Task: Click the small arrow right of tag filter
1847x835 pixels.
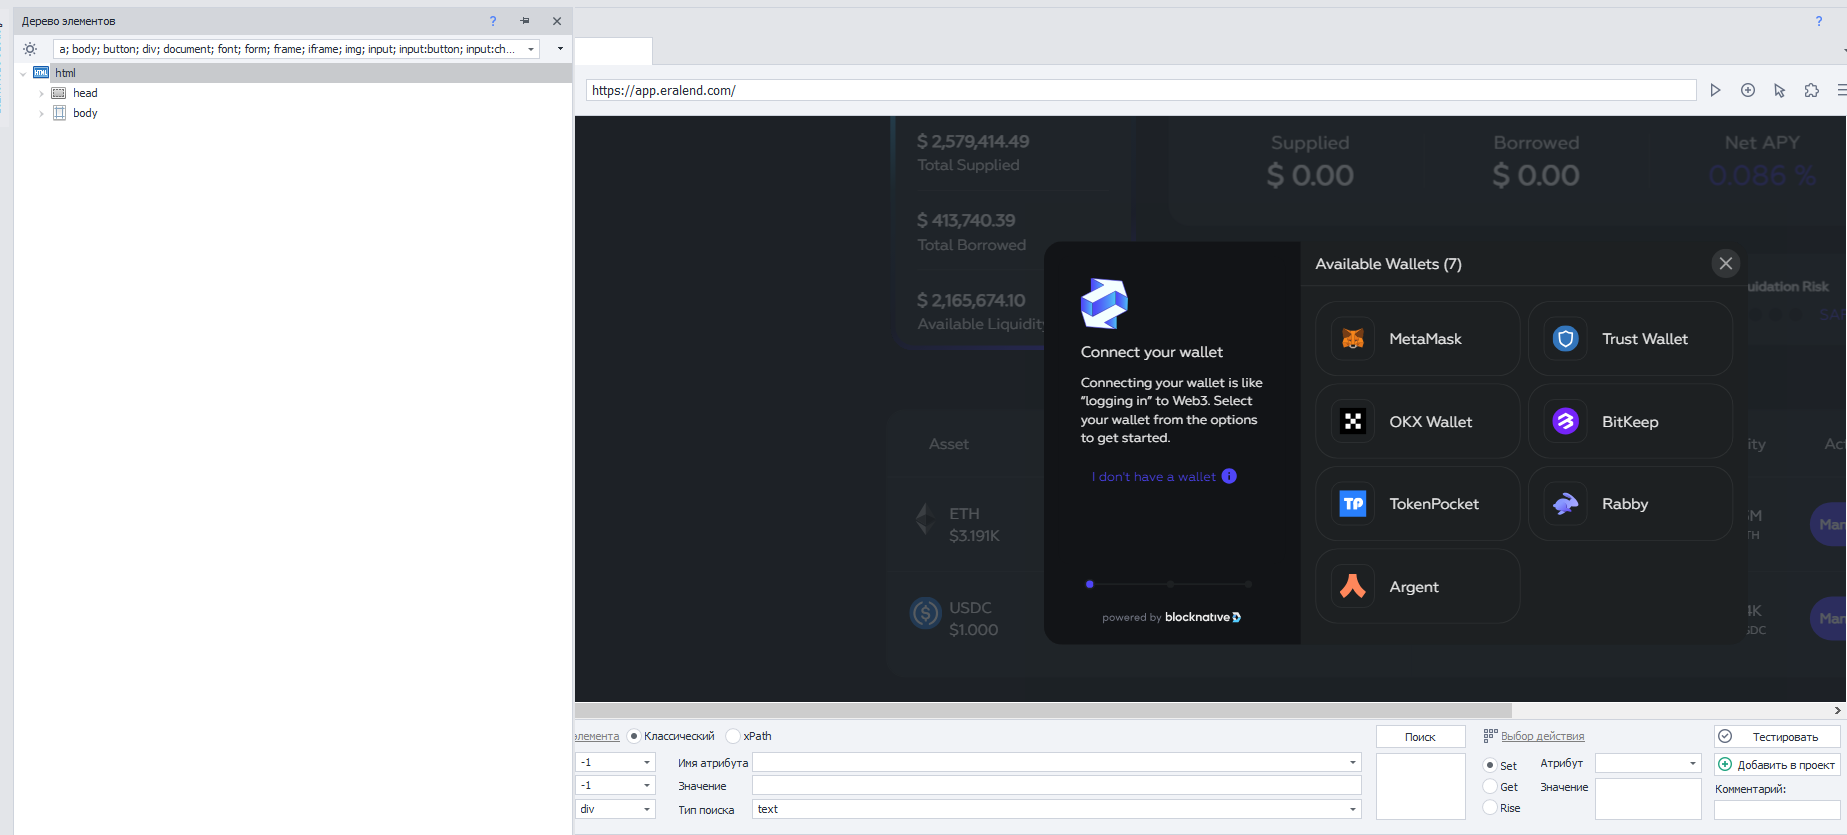Action: tap(560, 49)
